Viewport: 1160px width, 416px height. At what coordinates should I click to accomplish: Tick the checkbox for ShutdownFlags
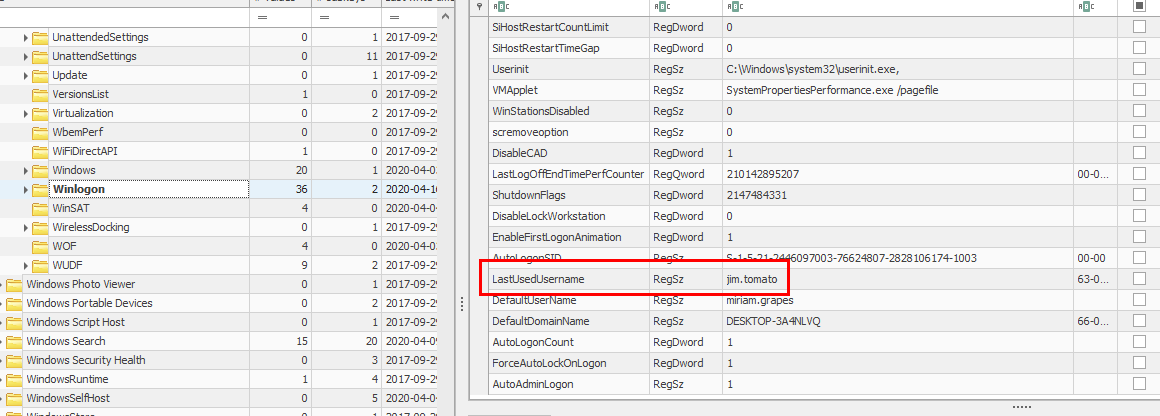tap(1139, 195)
